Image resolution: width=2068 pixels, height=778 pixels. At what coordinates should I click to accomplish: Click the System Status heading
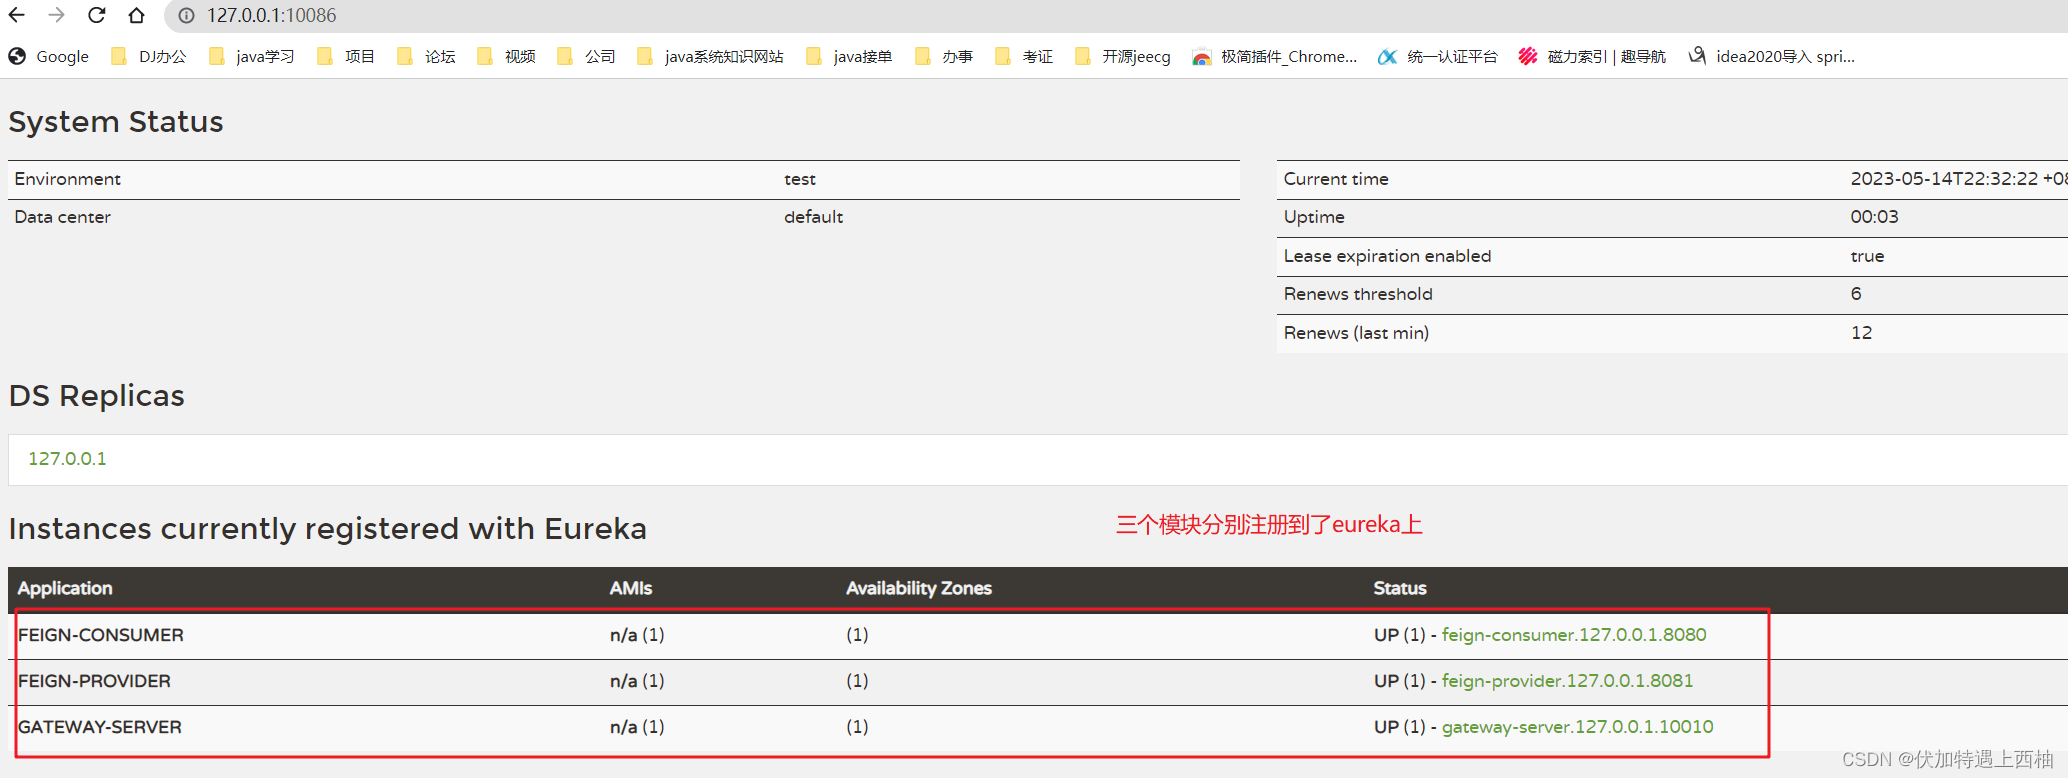coord(116,122)
